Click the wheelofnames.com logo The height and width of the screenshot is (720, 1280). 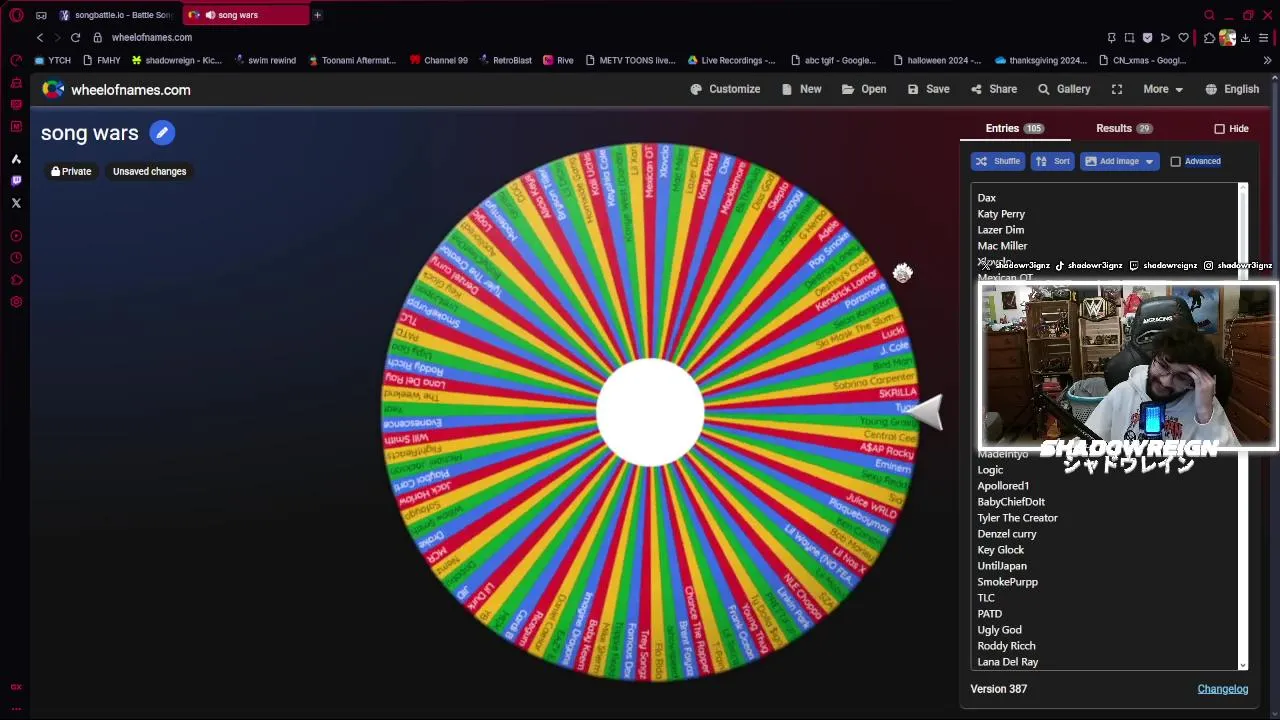(x=116, y=90)
